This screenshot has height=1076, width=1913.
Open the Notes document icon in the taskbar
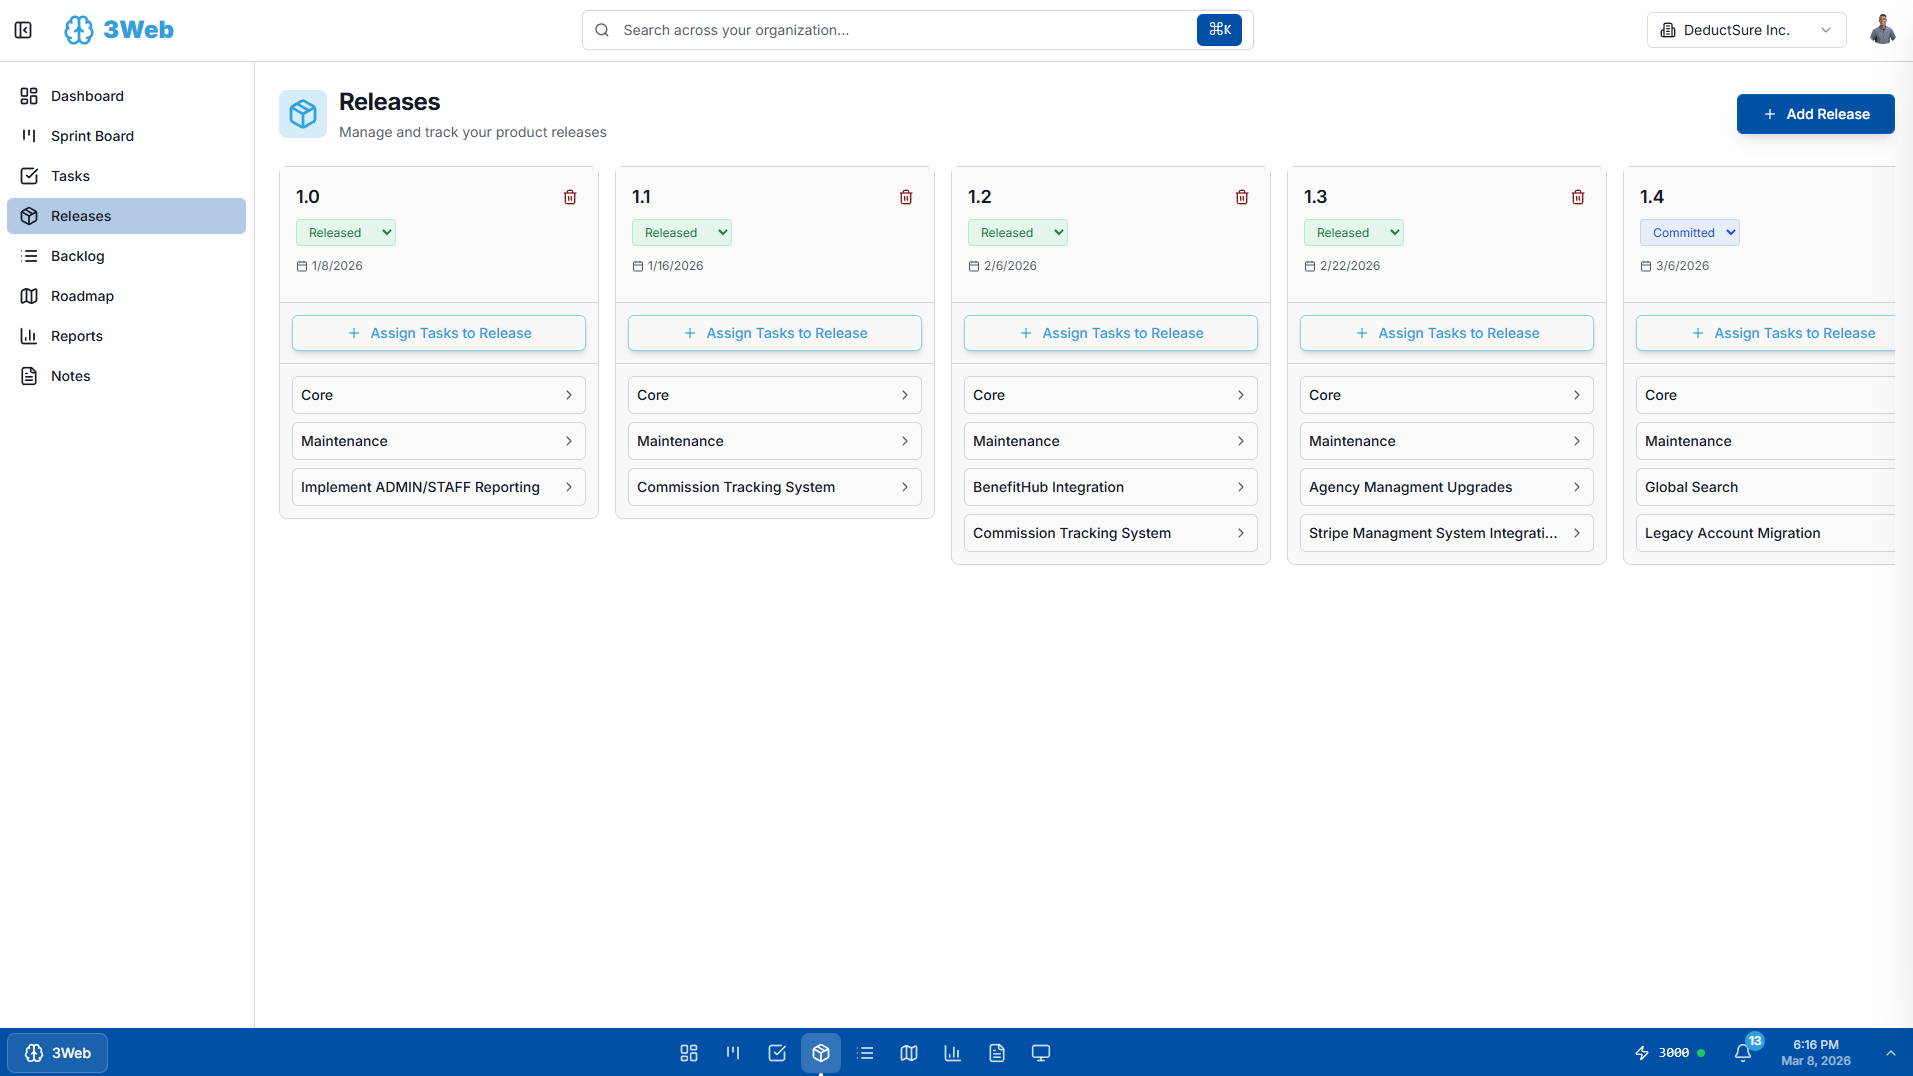click(996, 1052)
